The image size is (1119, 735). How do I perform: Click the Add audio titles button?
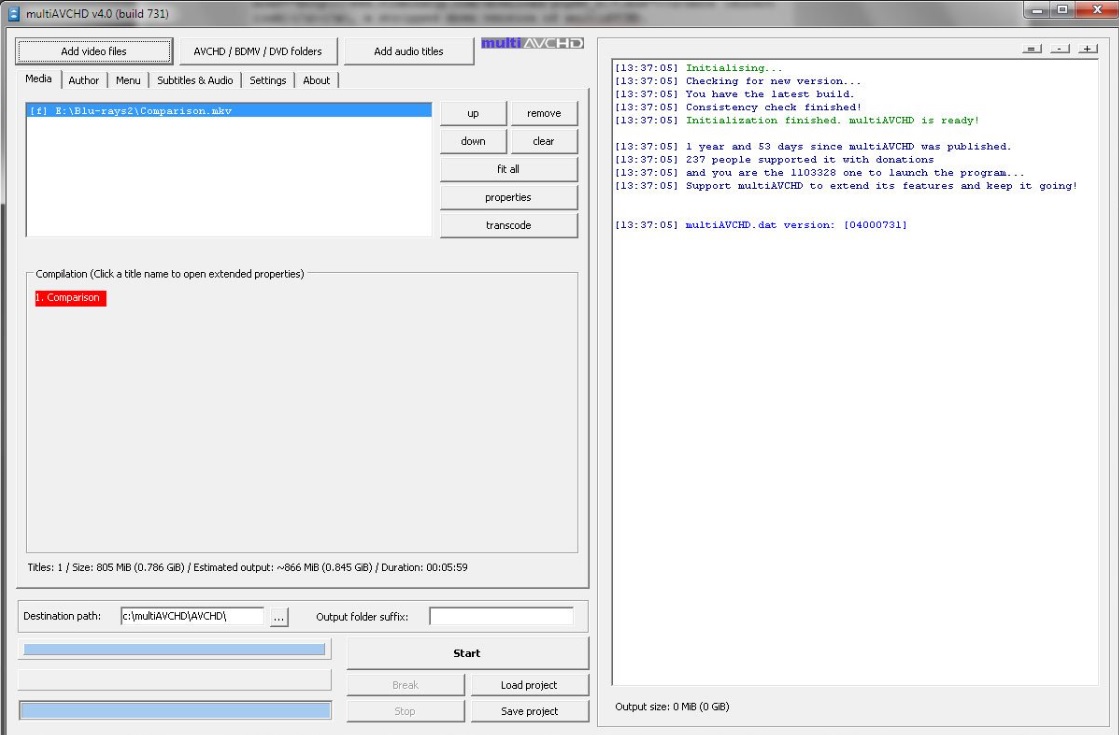pos(408,51)
